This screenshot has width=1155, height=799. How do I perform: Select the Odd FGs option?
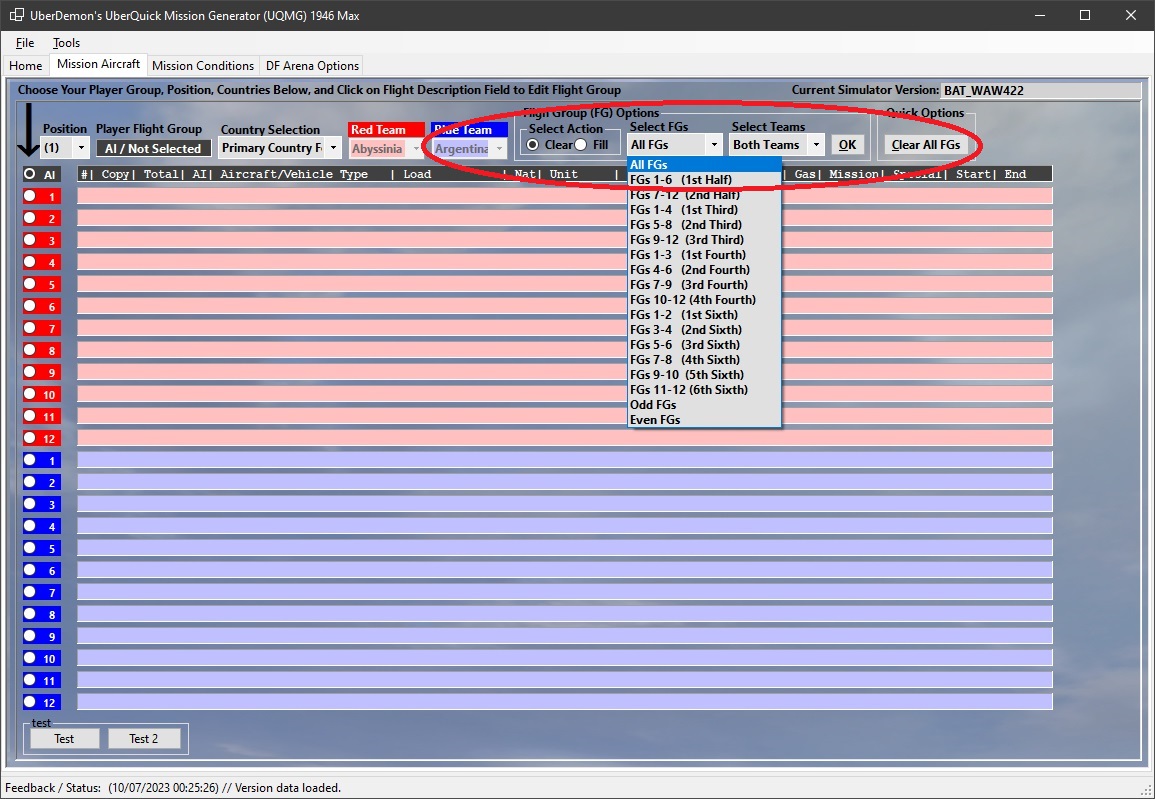[704, 405]
